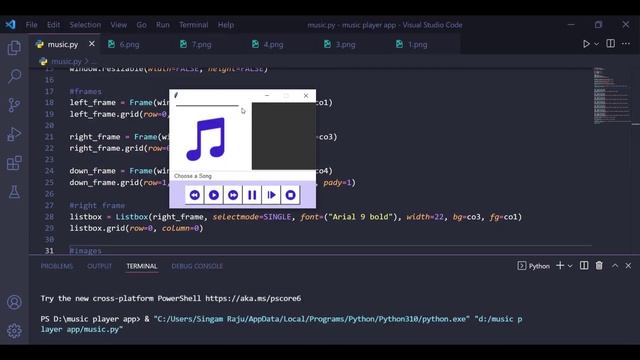640x360 pixels.
Task: Open the Accounts icon in activity bar
Action: [x=14, y=302]
